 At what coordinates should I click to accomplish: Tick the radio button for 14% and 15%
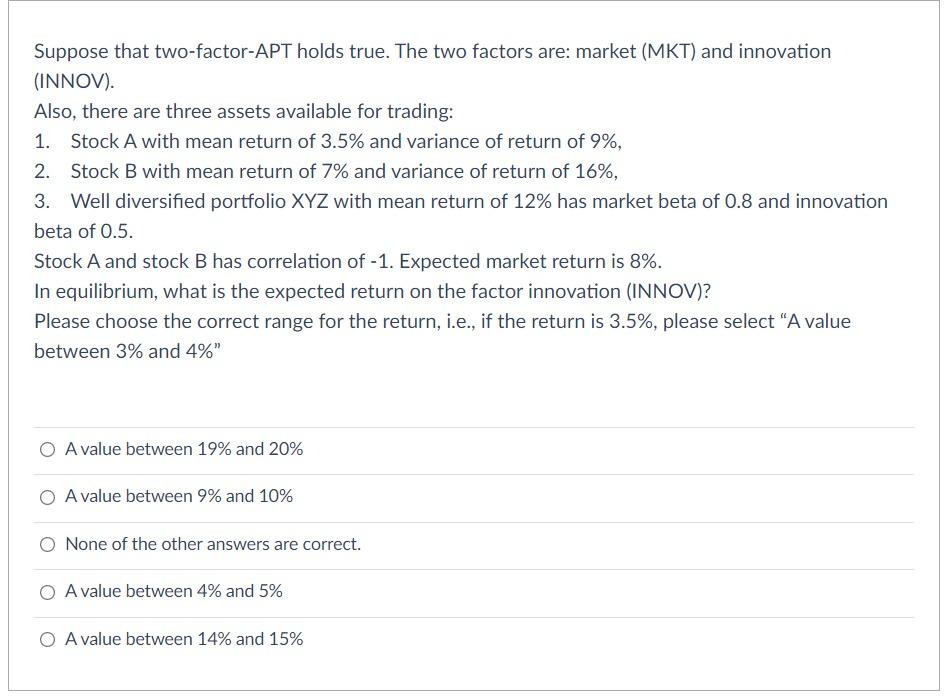47,639
